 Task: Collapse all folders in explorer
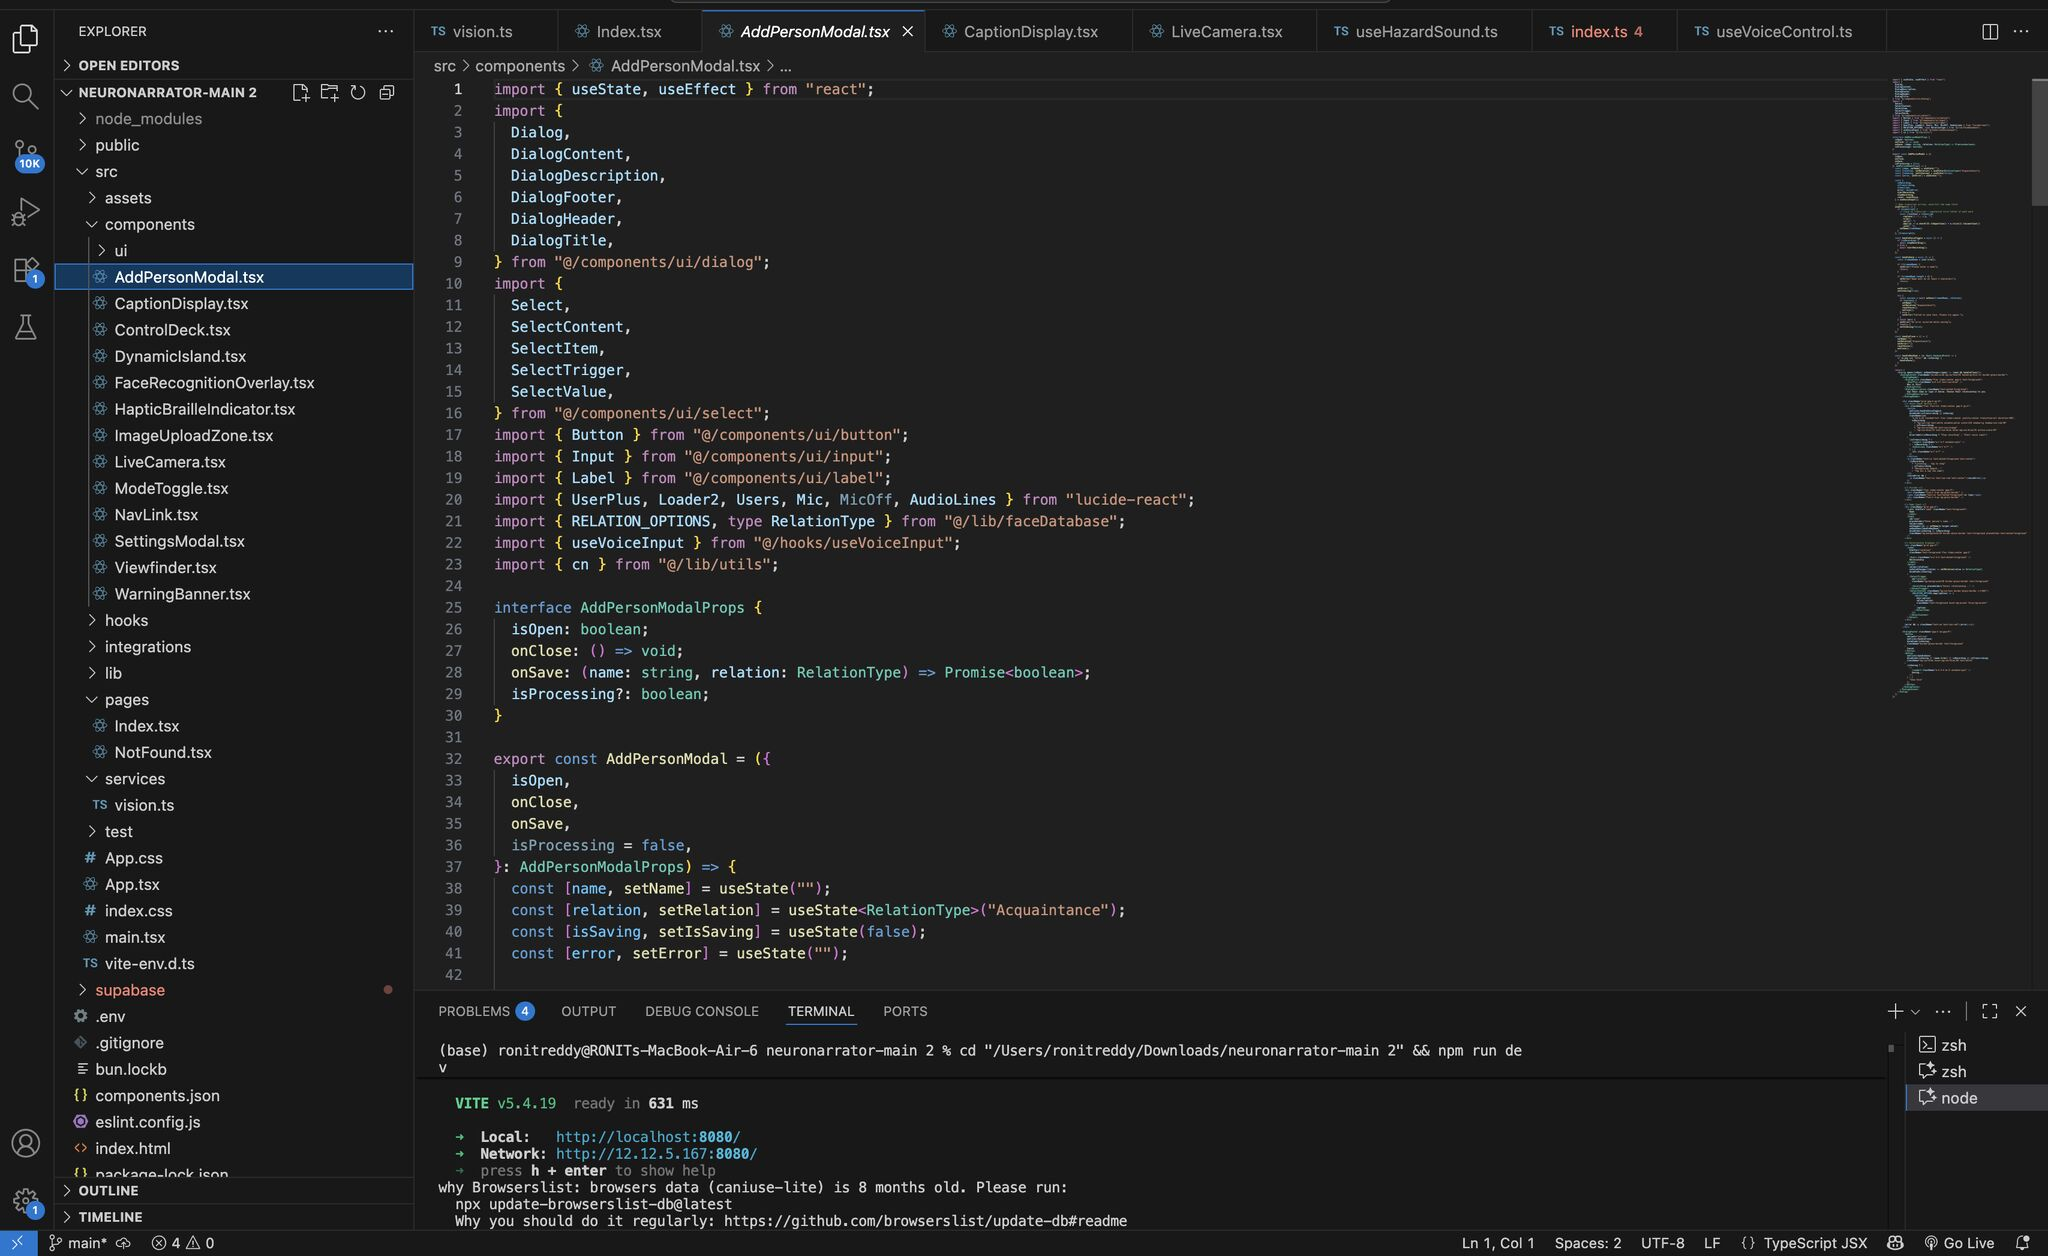pos(387,92)
